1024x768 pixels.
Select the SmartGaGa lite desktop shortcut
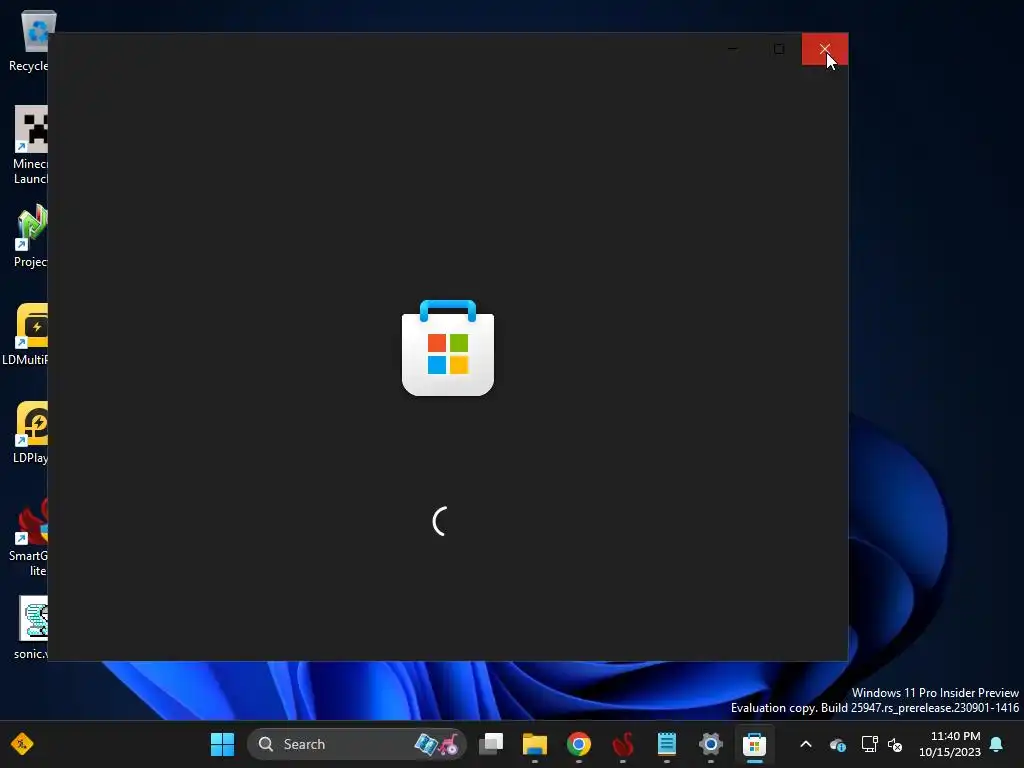click(28, 537)
